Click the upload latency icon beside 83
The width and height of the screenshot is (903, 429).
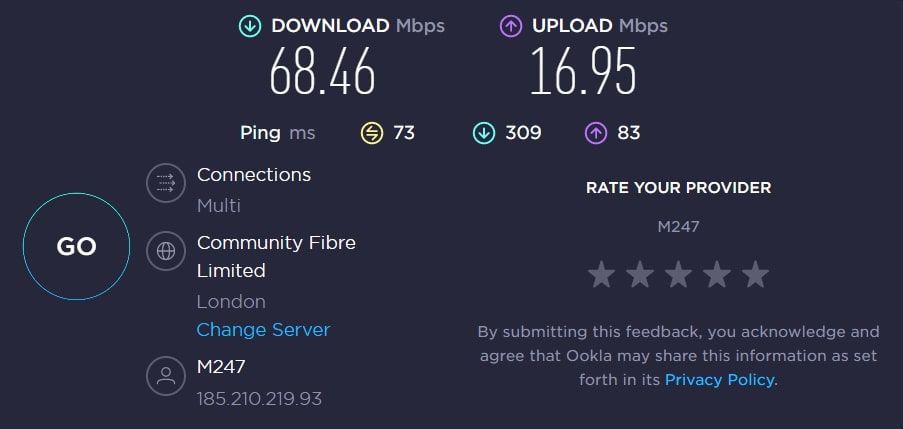point(595,132)
